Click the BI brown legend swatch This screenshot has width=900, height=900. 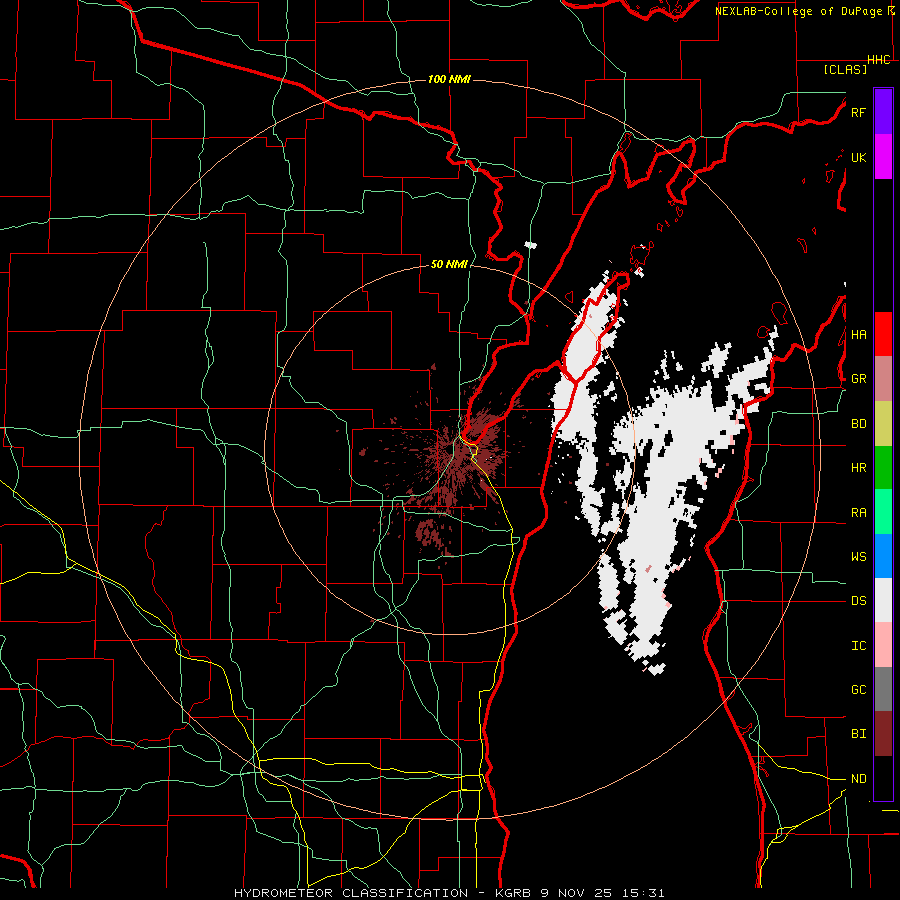[883, 734]
